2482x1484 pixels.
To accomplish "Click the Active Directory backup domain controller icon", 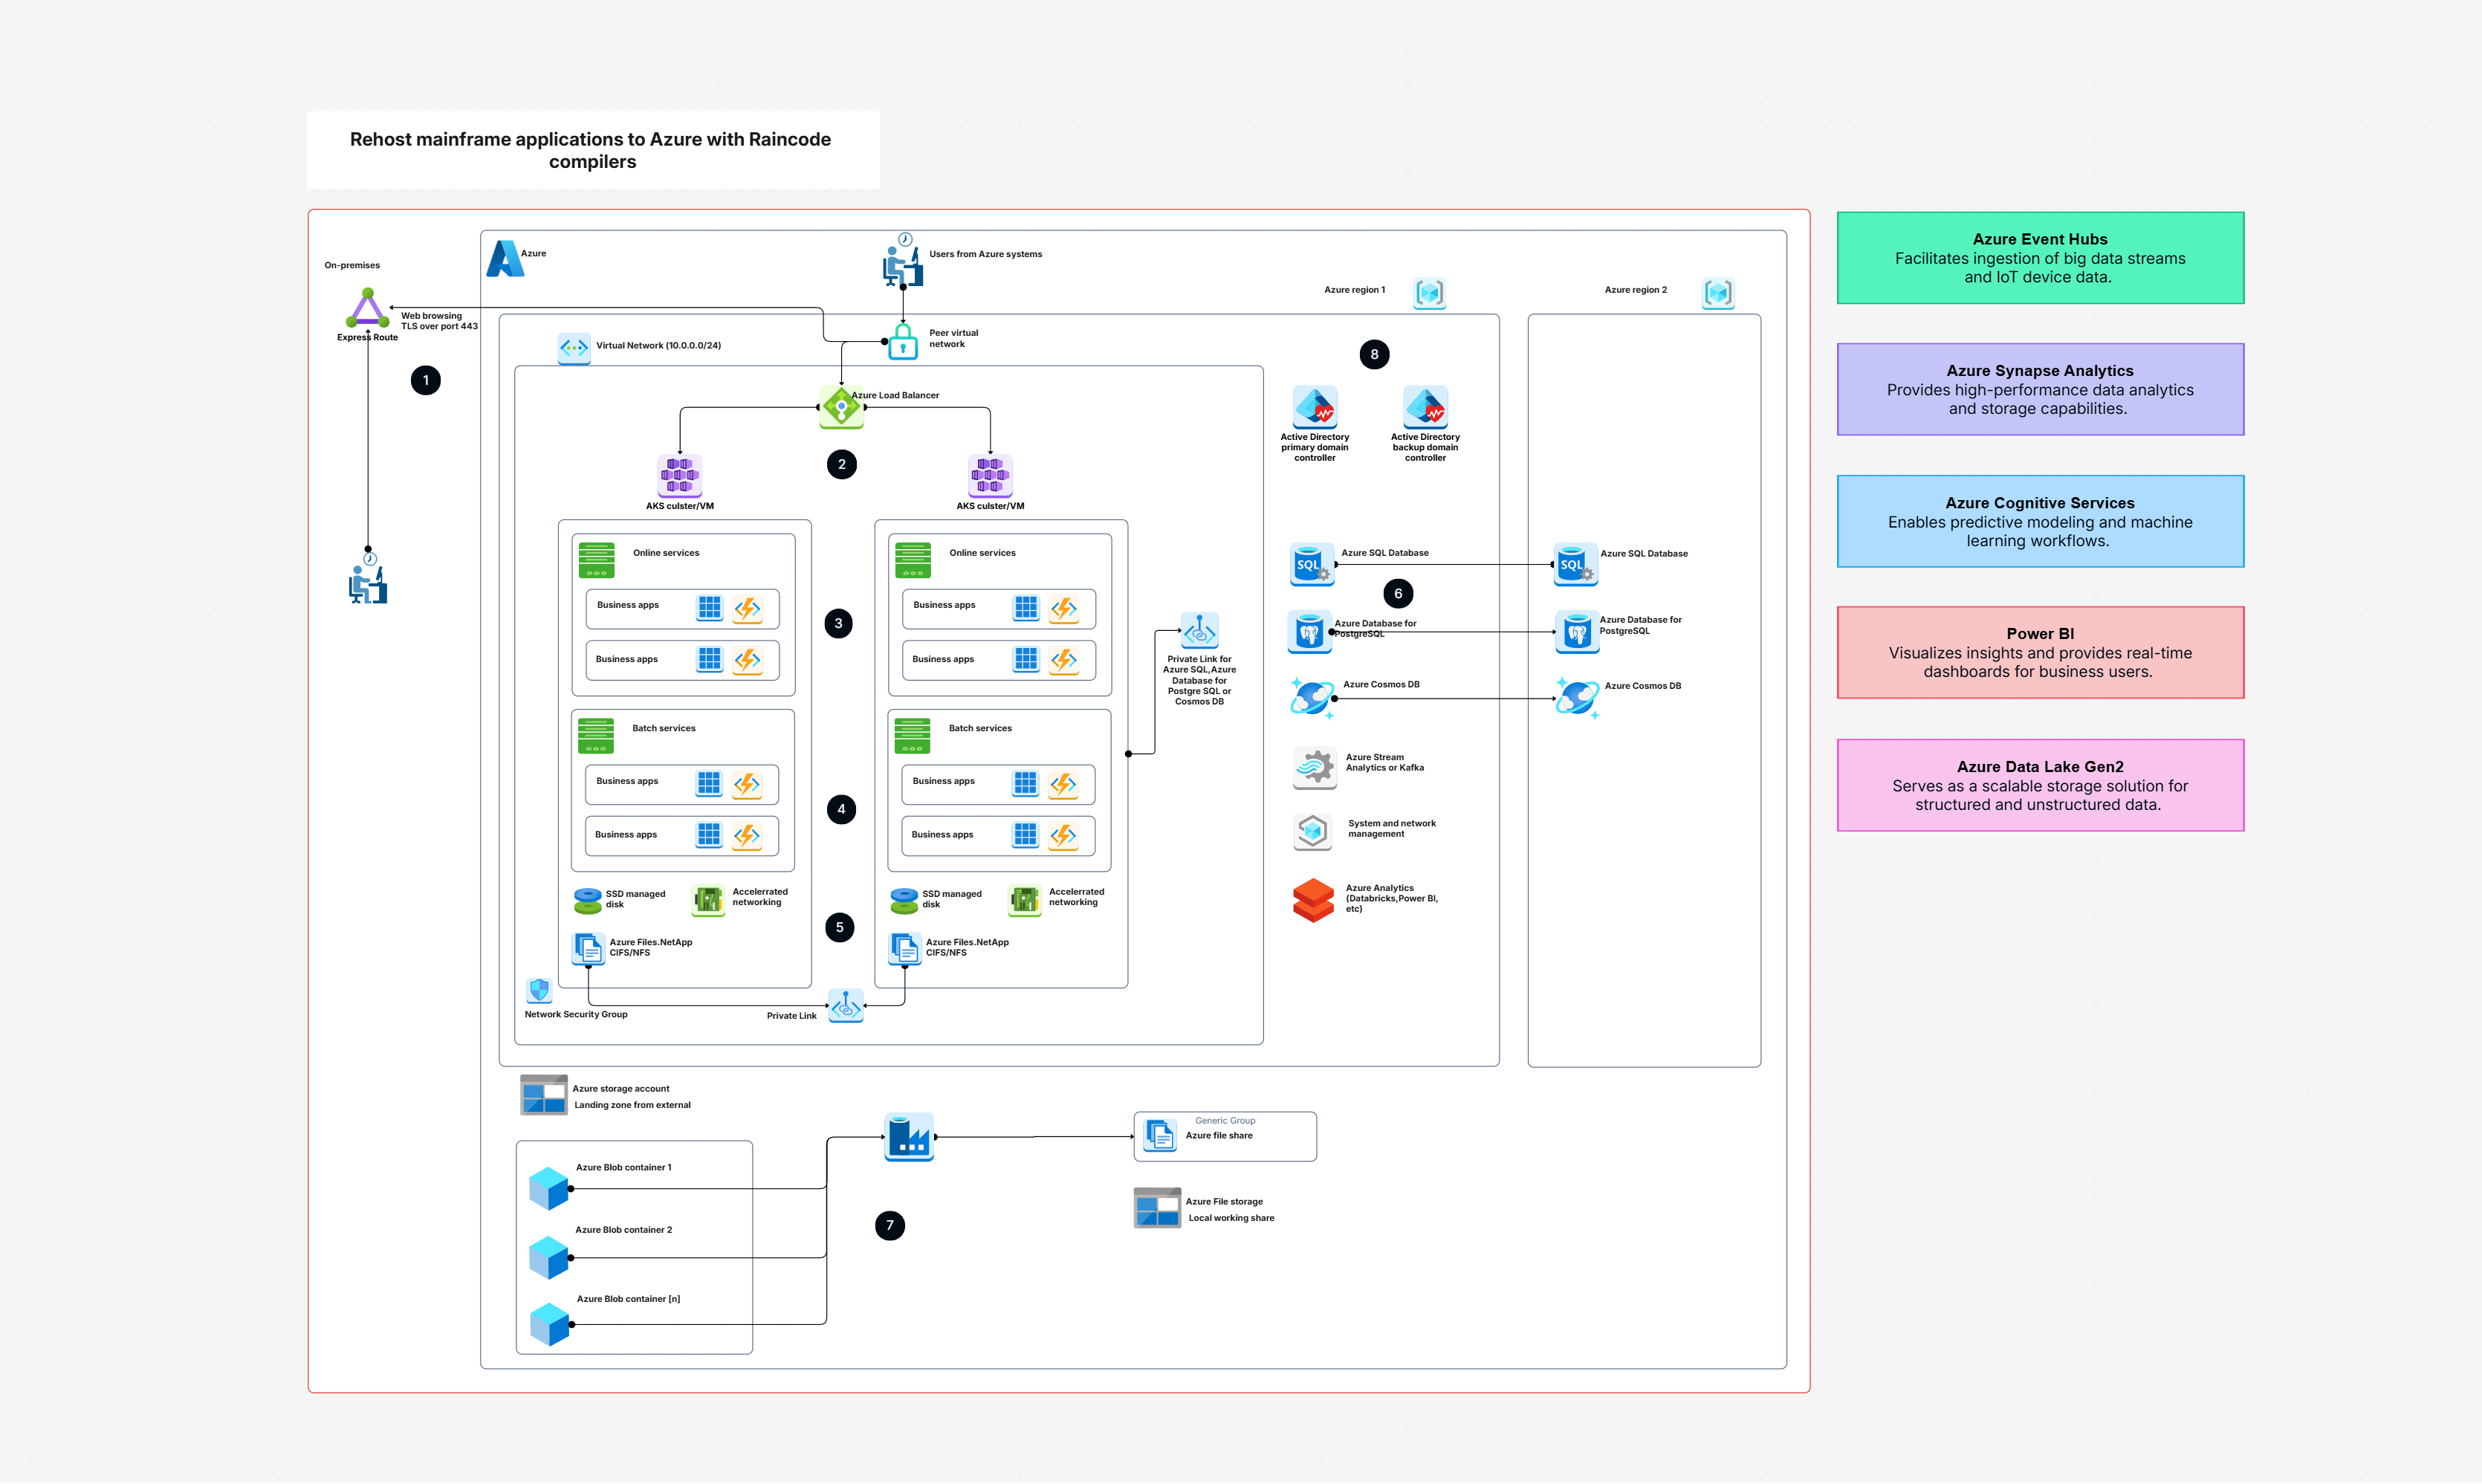I will click(x=1425, y=407).
